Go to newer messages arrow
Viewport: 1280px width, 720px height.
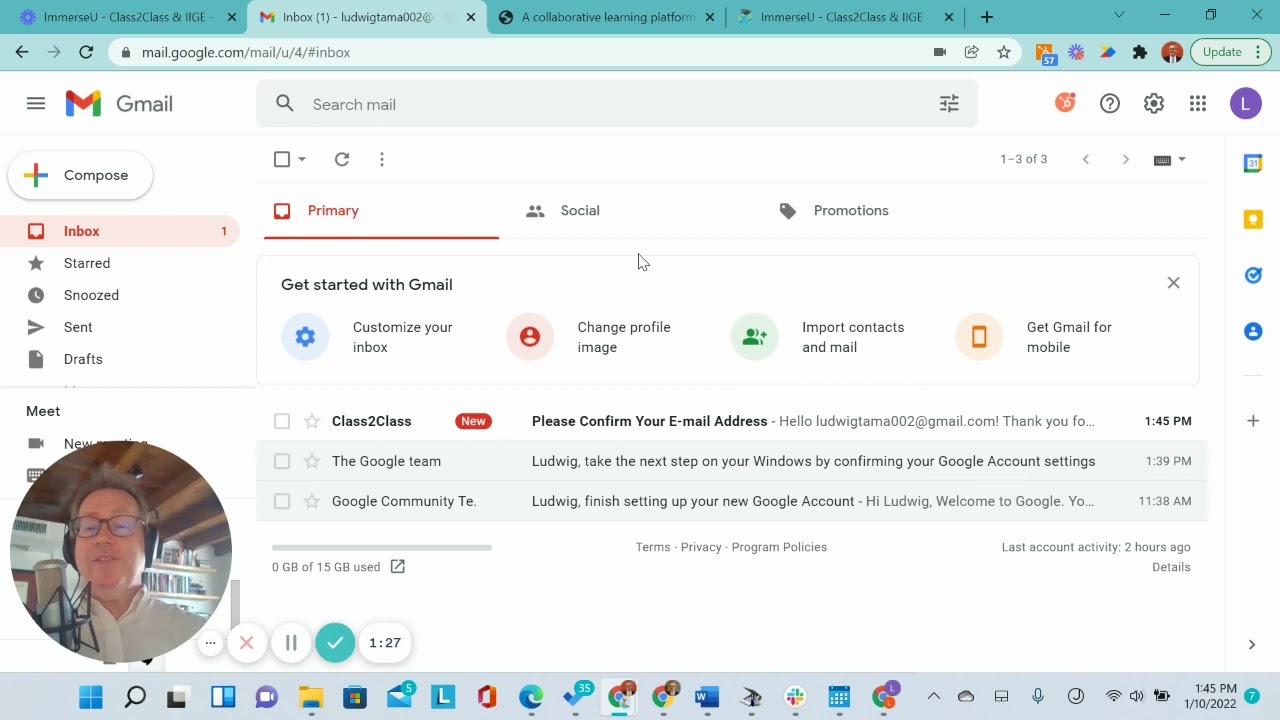coord(1086,159)
